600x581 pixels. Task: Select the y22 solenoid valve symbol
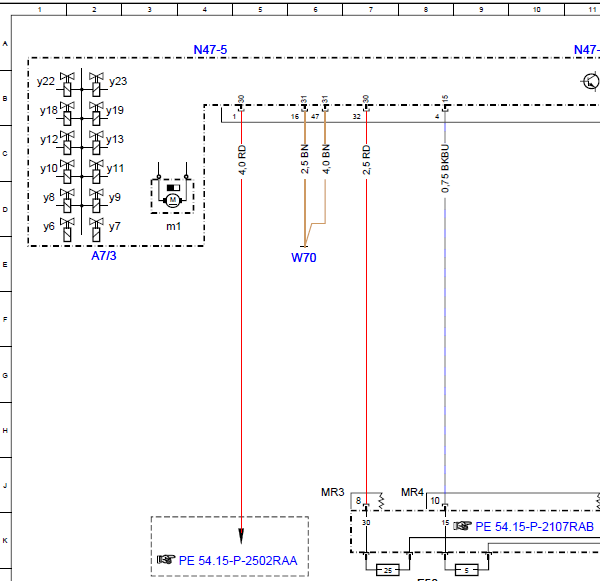click(x=67, y=85)
